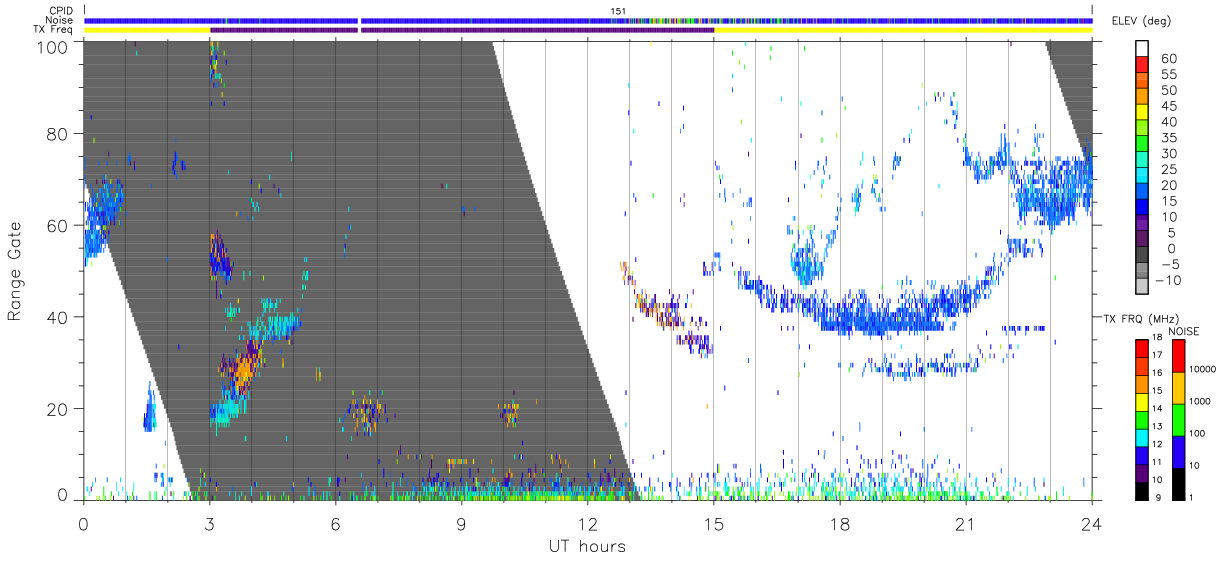Click the orange segment of the NOISE color bar
The height and width of the screenshot is (567, 1228).
[1178, 387]
